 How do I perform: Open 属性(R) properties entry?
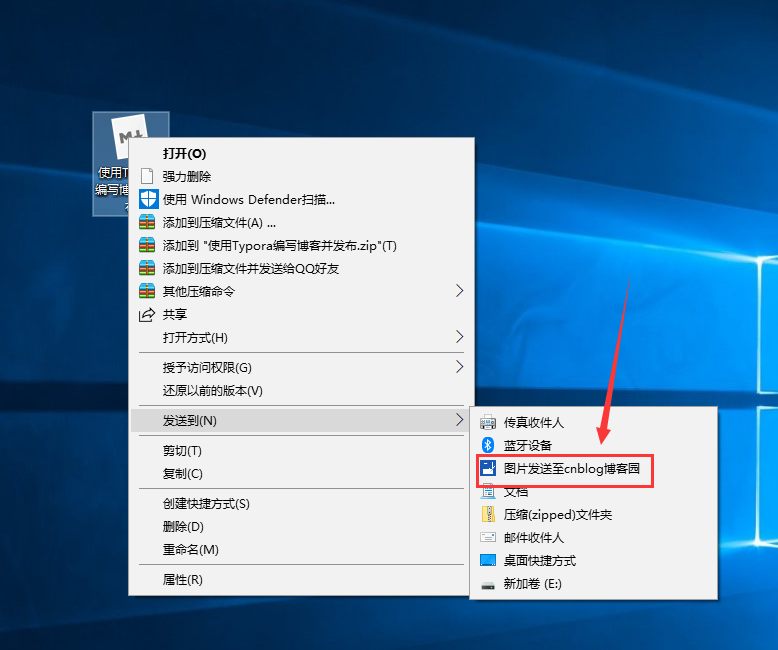pyautogui.click(x=301, y=580)
